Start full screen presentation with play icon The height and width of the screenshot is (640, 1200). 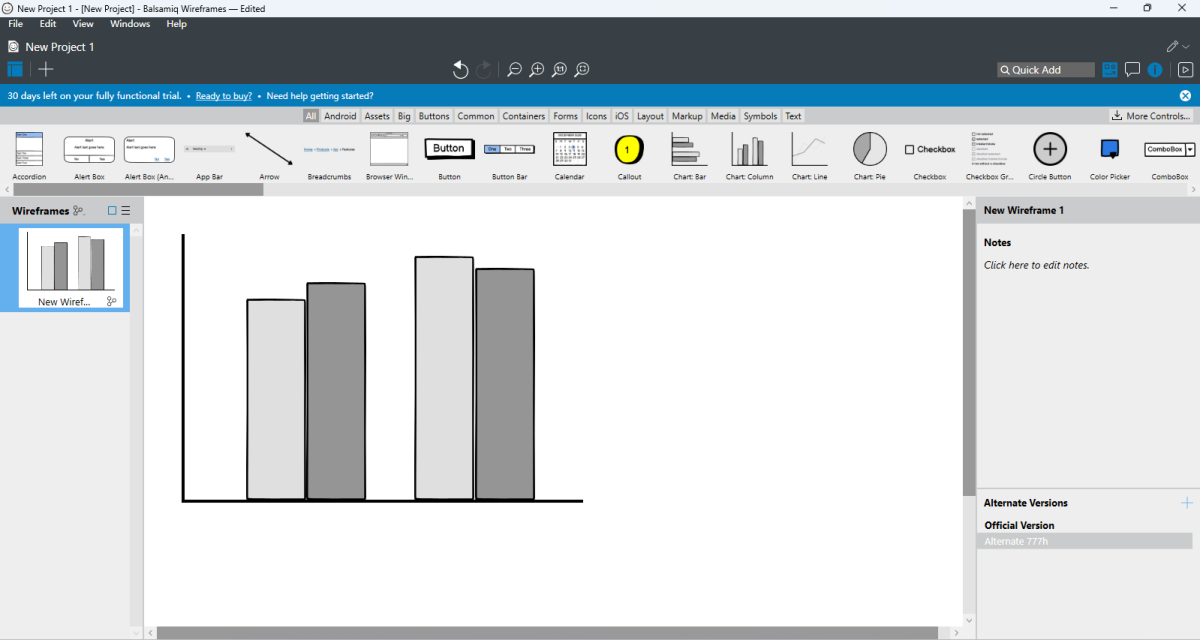click(1185, 69)
